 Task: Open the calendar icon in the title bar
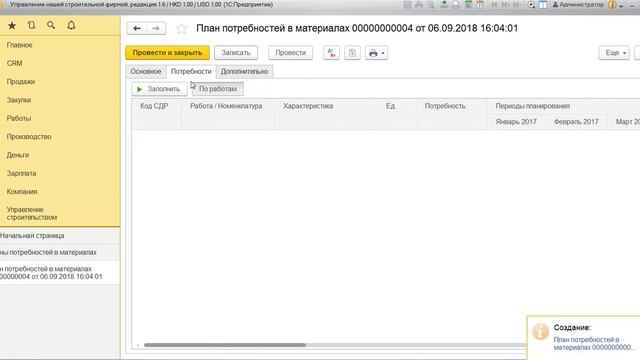480,5
